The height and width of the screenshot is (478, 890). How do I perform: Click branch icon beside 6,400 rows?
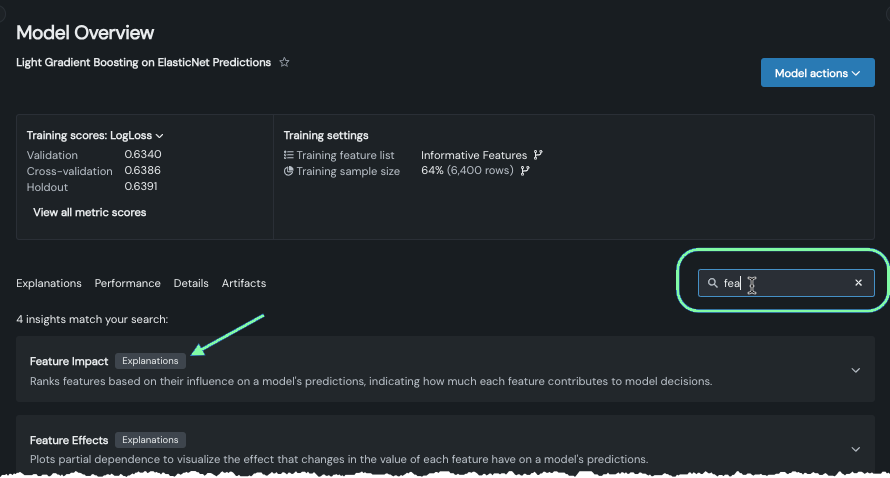pyautogui.click(x=525, y=171)
